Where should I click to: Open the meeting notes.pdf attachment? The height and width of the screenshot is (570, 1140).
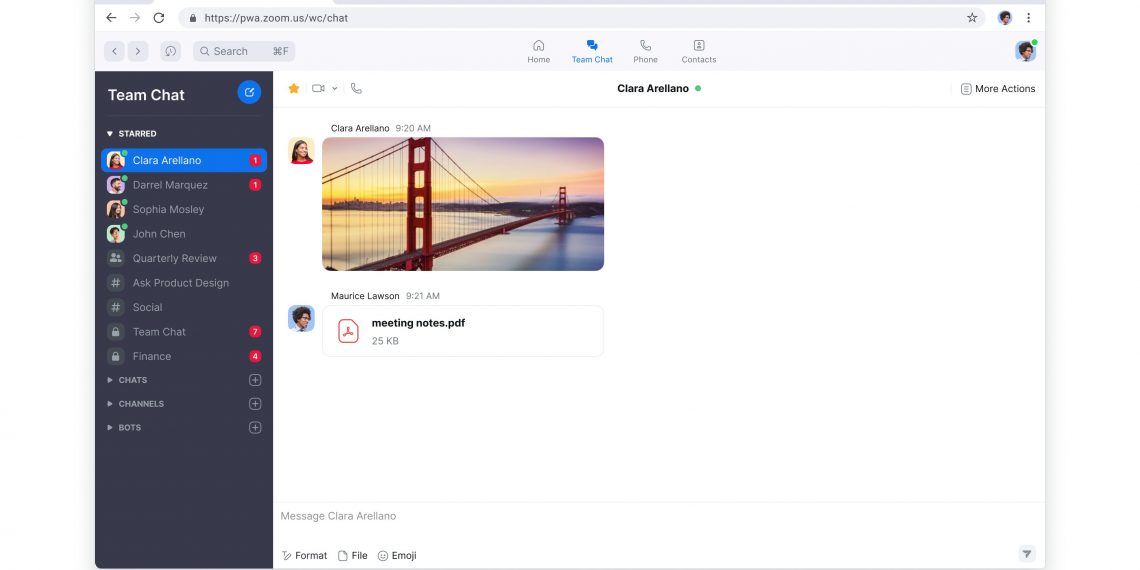click(463, 332)
